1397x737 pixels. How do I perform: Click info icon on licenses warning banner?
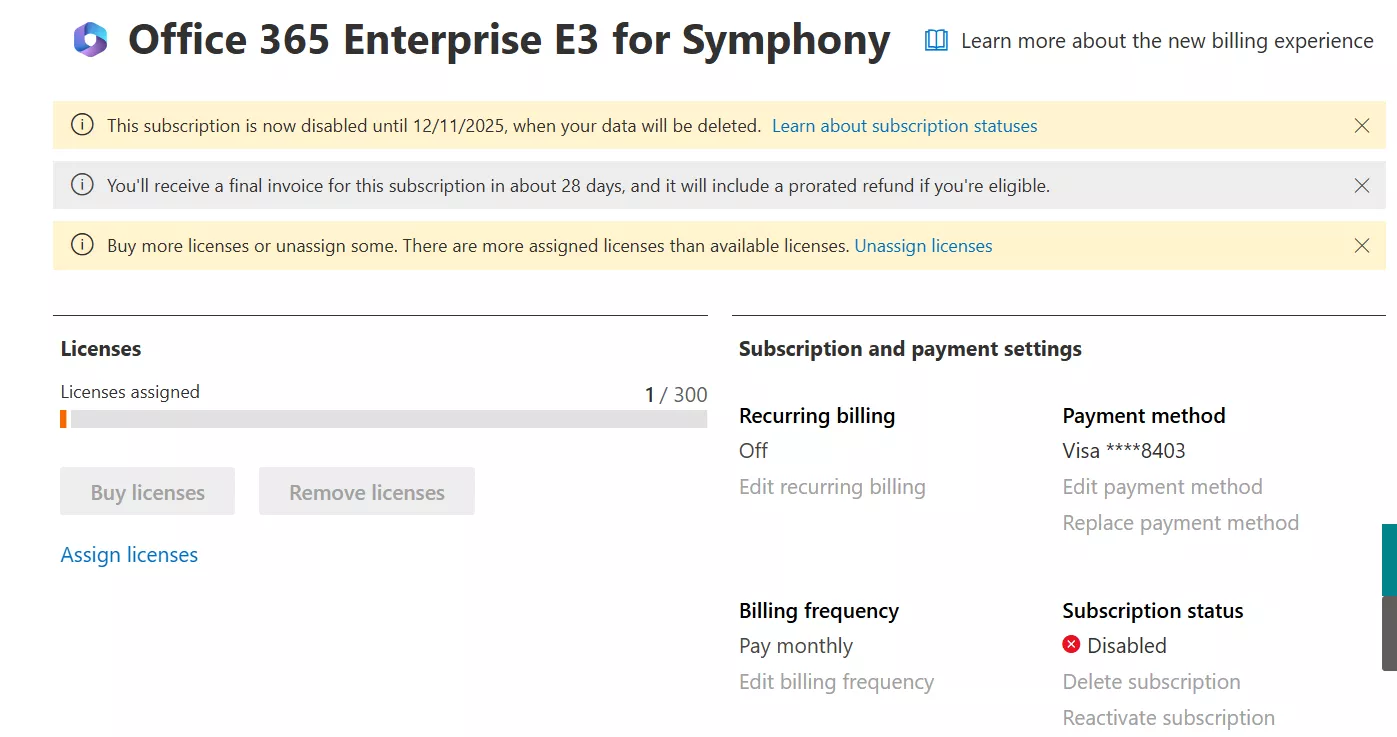[x=82, y=246]
